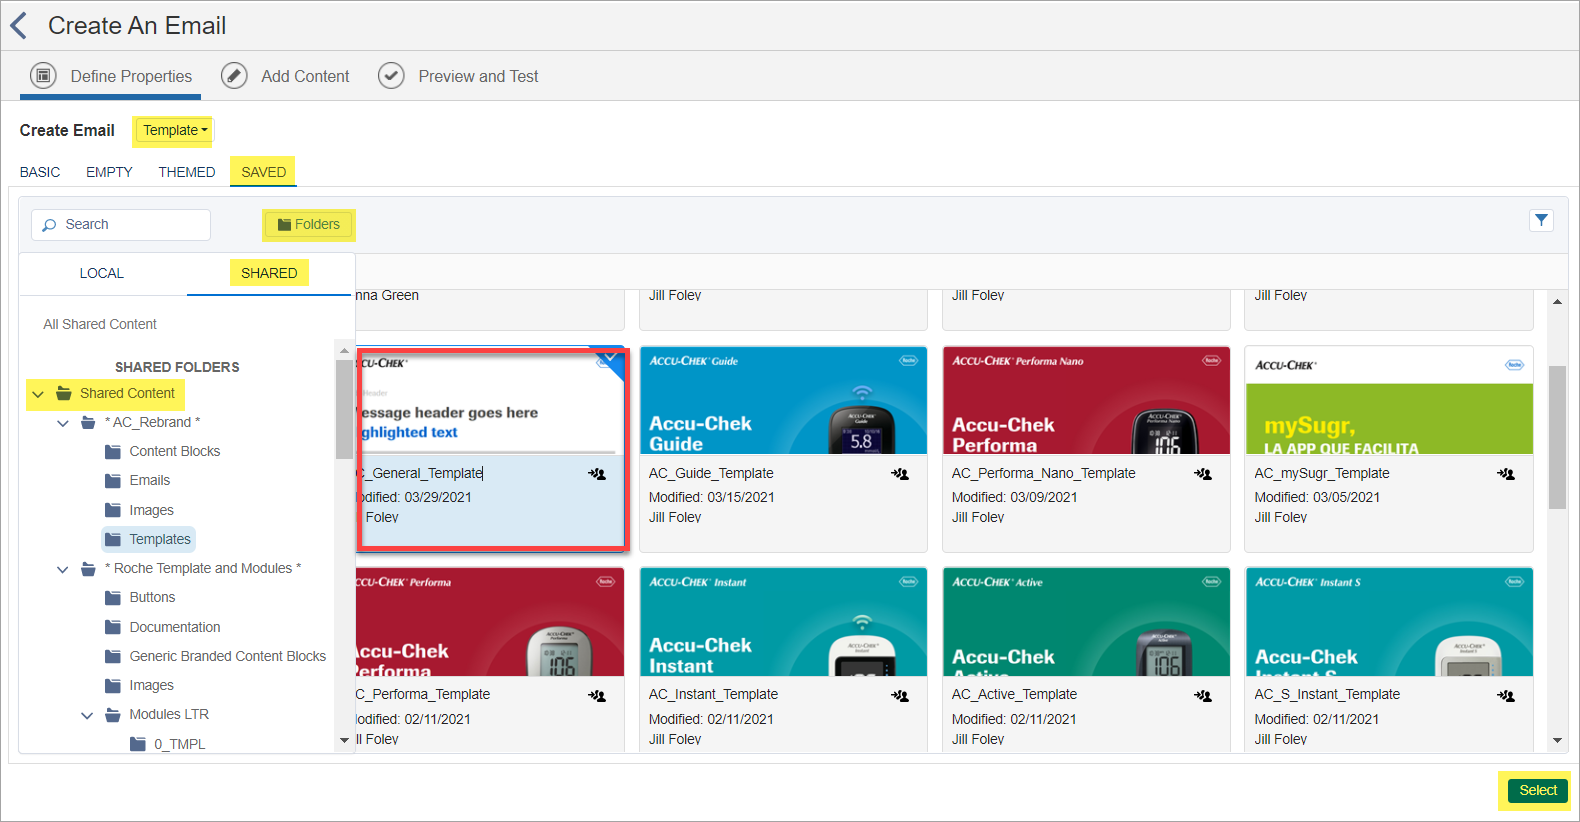
Task: Open the Template dropdown
Action: (175, 130)
